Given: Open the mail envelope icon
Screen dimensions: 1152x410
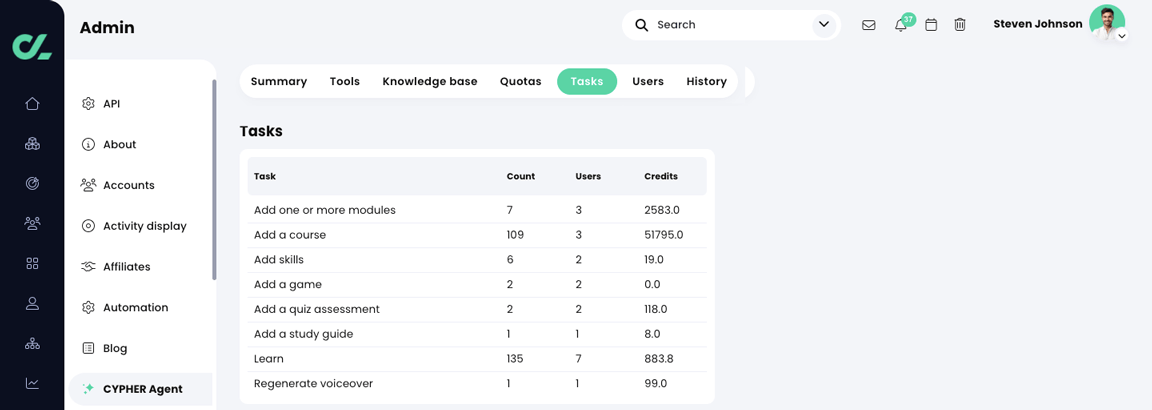Looking at the screenshot, I should 868,25.
